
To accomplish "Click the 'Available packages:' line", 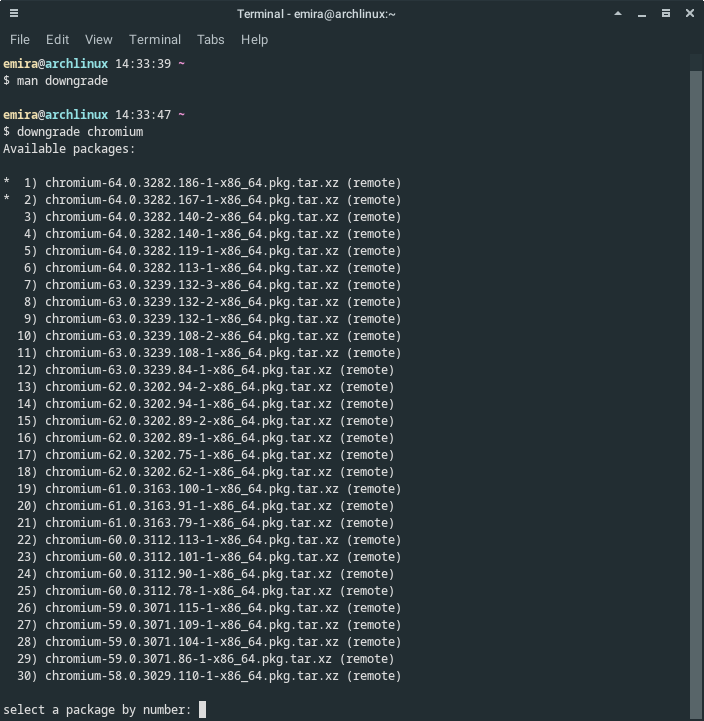I will [x=69, y=149].
